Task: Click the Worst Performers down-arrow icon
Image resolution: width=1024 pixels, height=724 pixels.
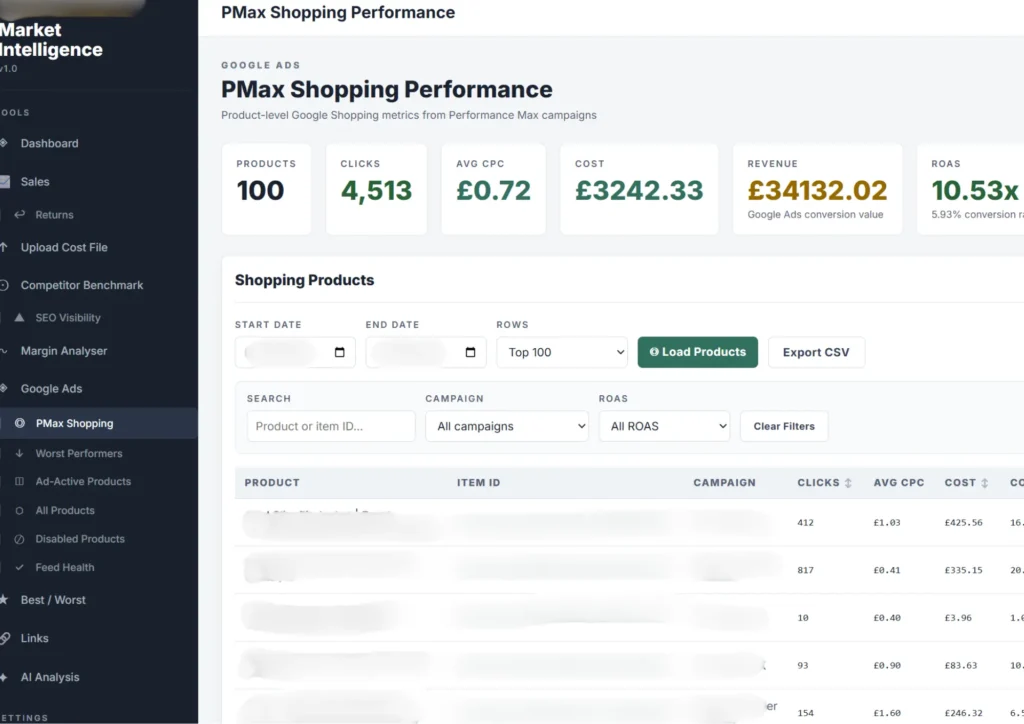Action: click(x=20, y=453)
